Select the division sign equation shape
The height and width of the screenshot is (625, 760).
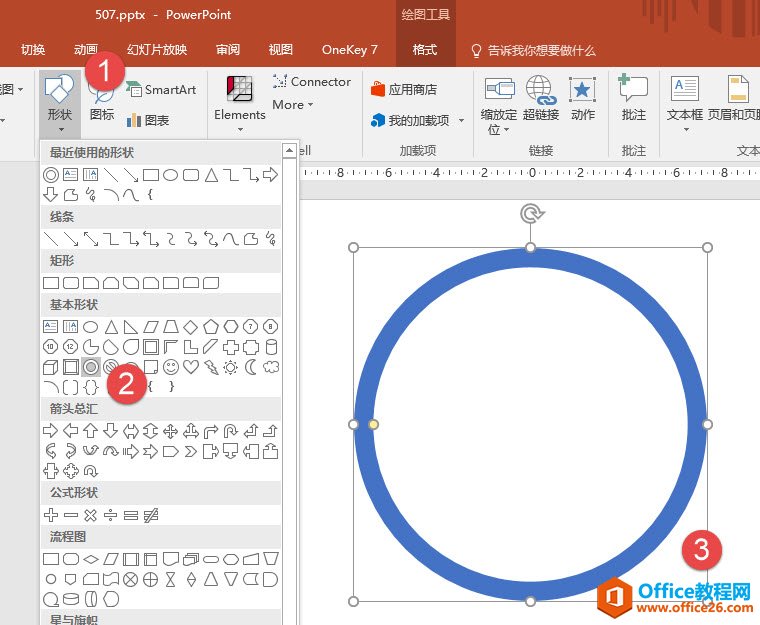111,515
